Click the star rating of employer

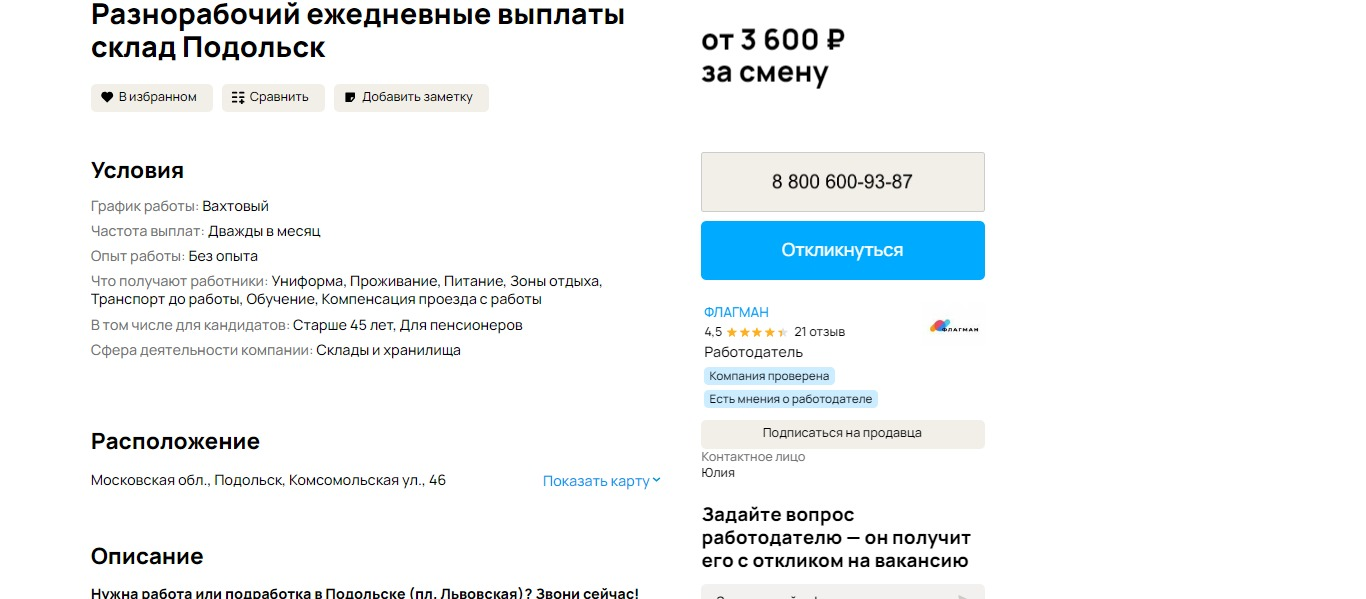coord(757,332)
